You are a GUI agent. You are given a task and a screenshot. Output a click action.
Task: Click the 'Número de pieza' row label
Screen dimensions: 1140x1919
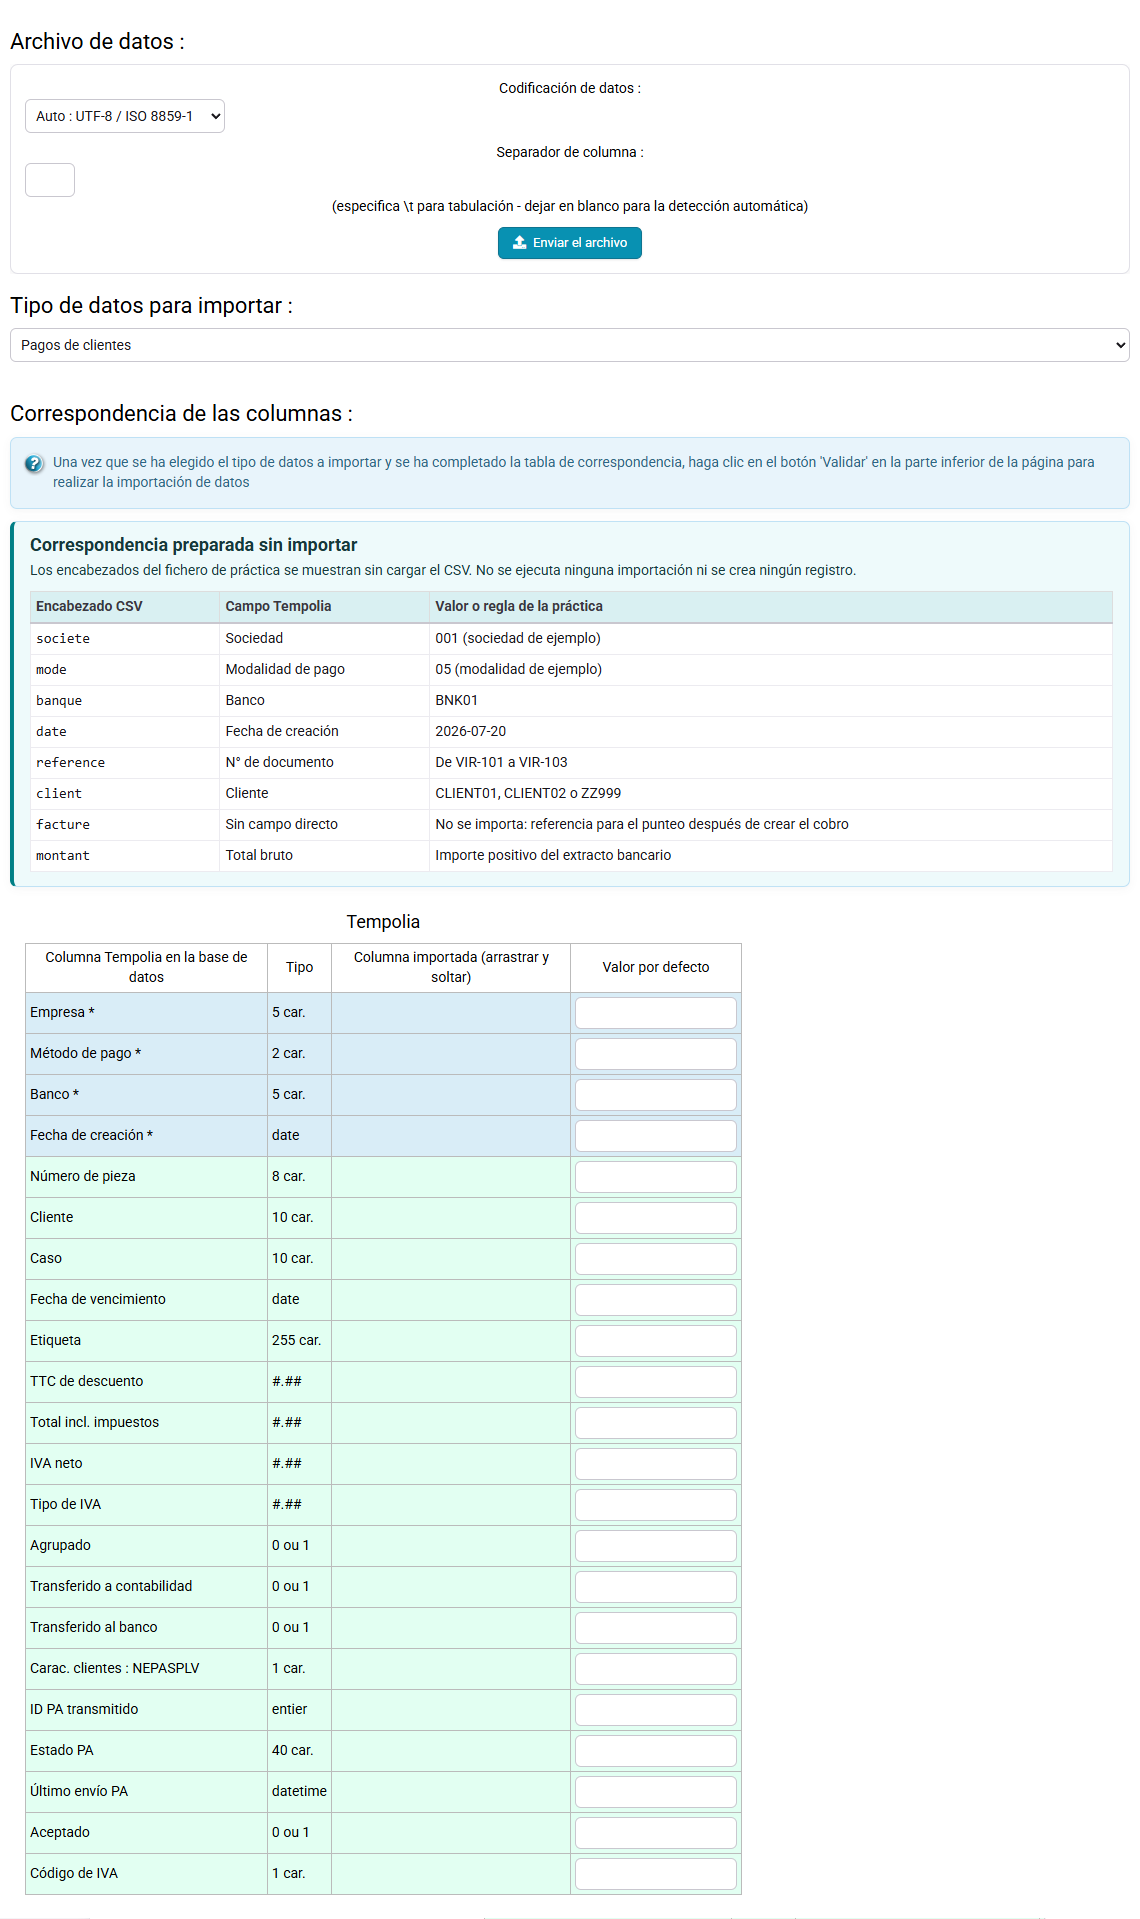click(x=83, y=1176)
